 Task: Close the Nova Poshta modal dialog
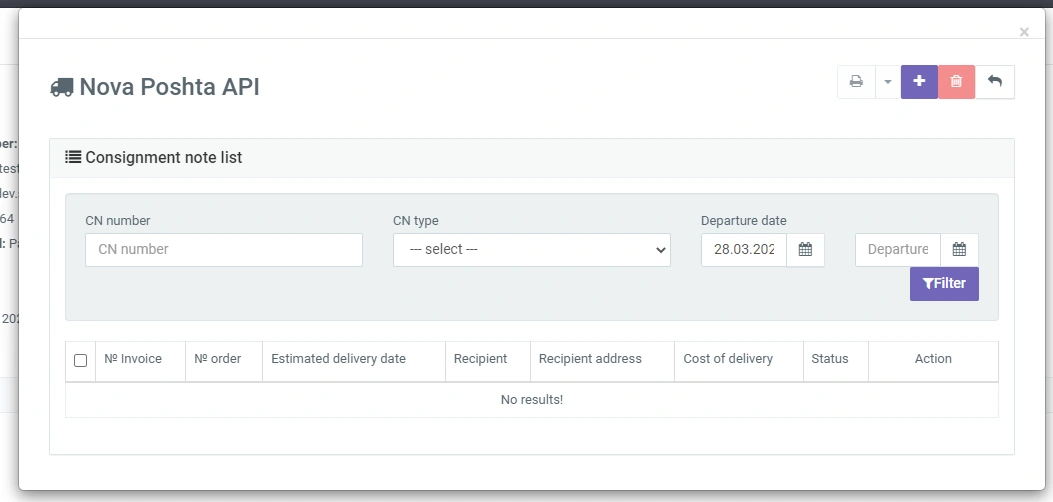point(1024,32)
